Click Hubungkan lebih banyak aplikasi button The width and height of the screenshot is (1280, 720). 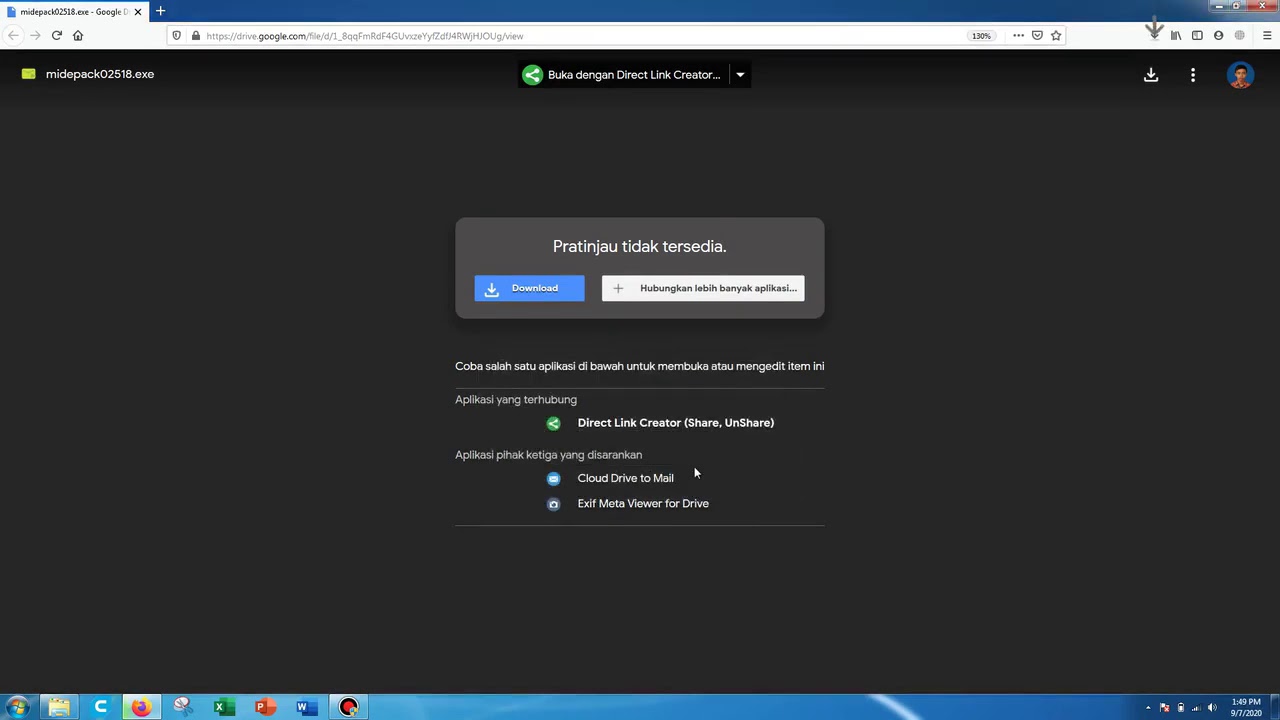[x=703, y=288]
